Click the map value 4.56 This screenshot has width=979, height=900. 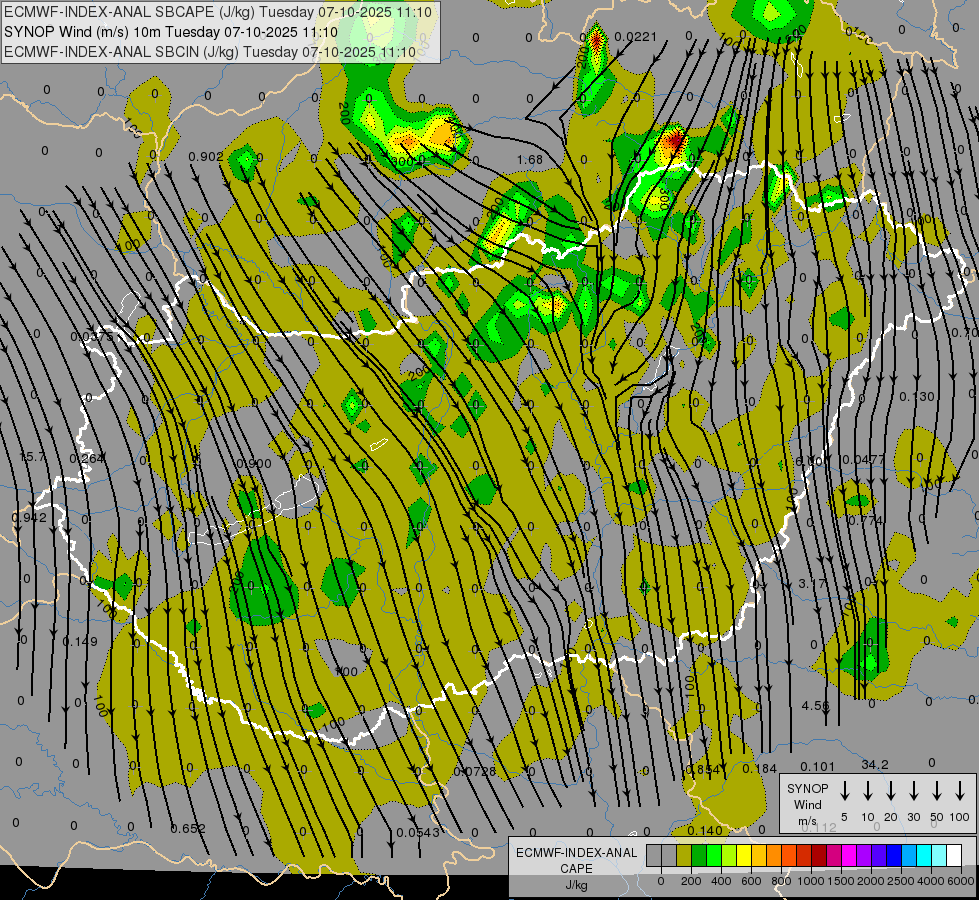click(815, 706)
